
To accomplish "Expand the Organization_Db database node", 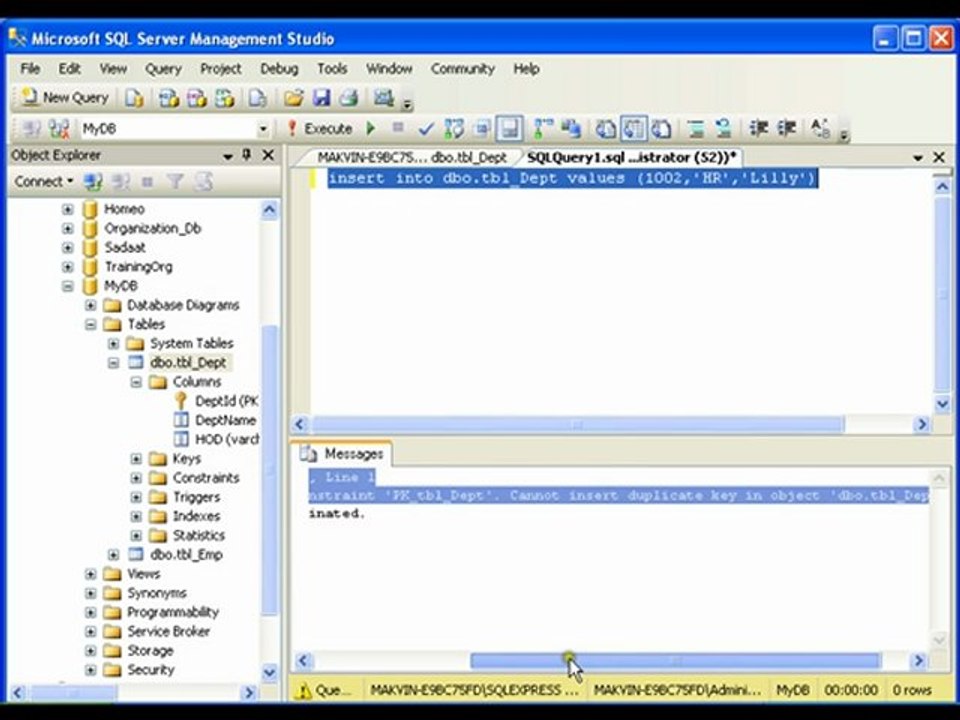I will tap(67, 228).
